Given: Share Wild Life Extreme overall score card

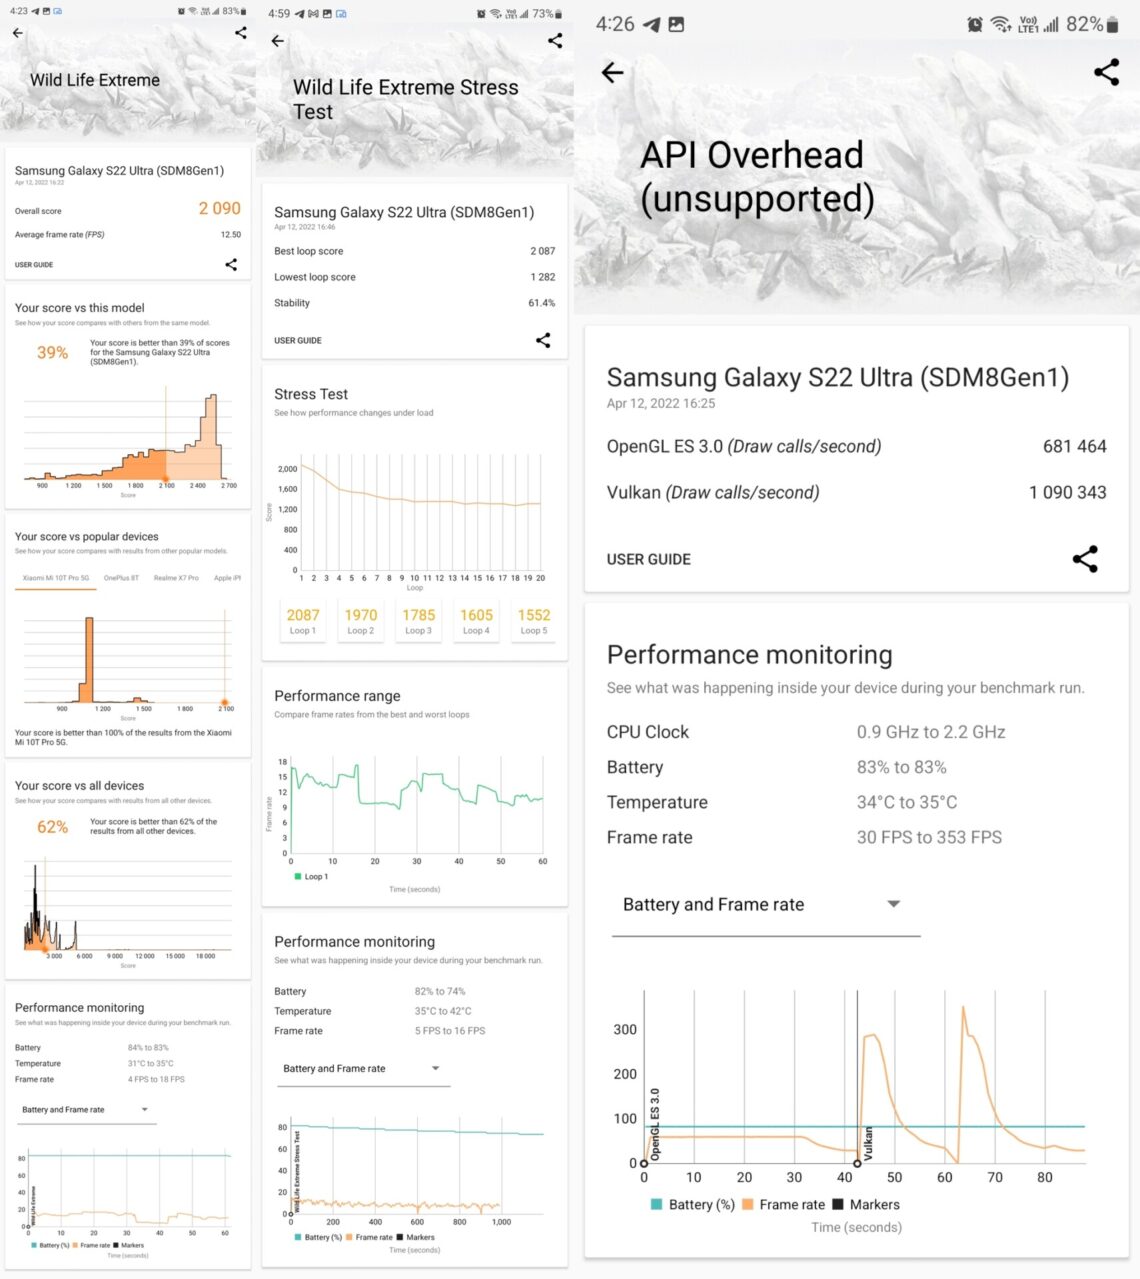Looking at the screenshot, I should (231, 265).
